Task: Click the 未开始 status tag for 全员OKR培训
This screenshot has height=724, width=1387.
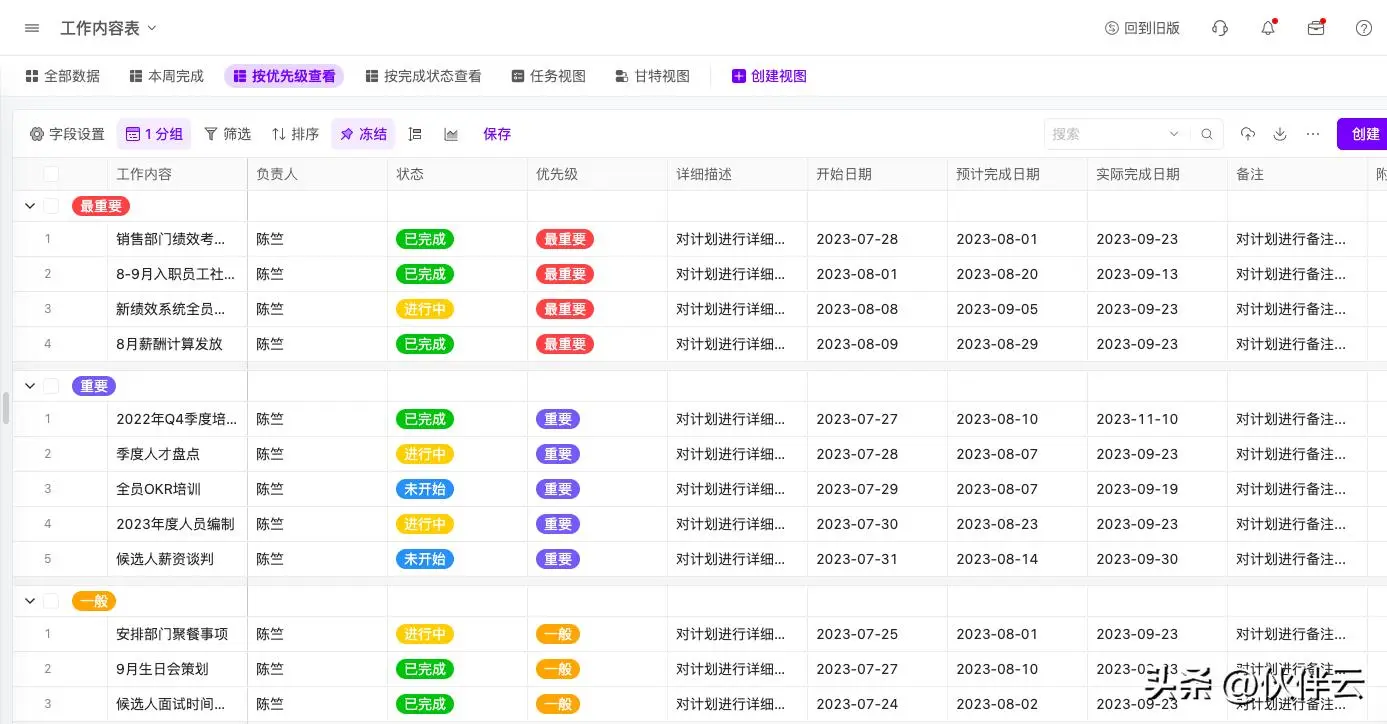Action: coord(425,489)
